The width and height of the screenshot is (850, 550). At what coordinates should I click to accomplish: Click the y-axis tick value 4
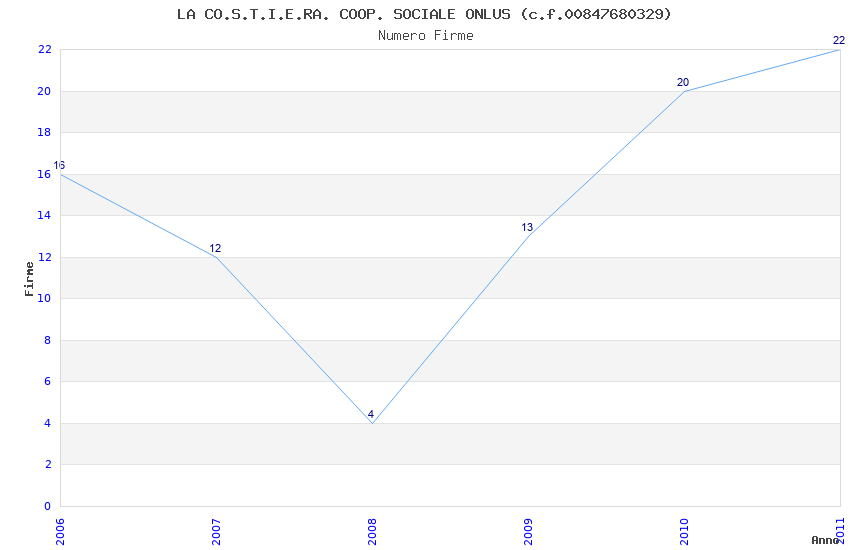[x=48, y=423]
